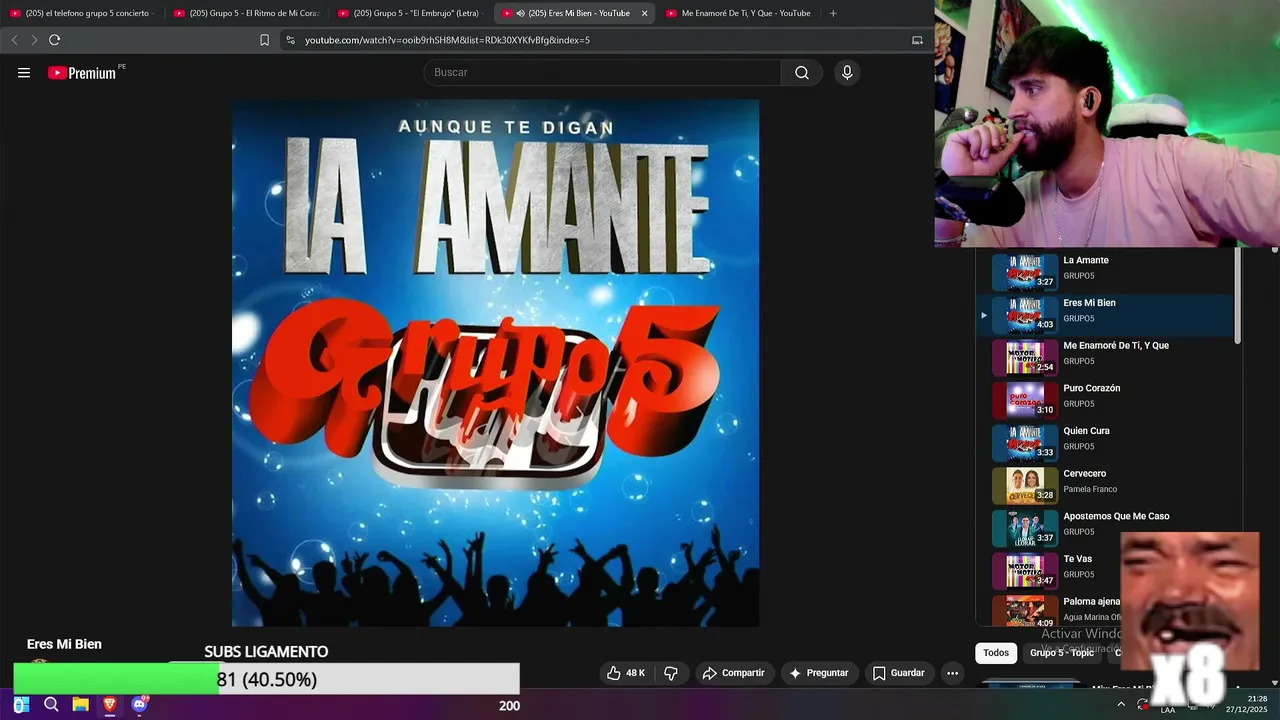
Task: Like the video with 48 K likes
Action: (x=625, y=673)
